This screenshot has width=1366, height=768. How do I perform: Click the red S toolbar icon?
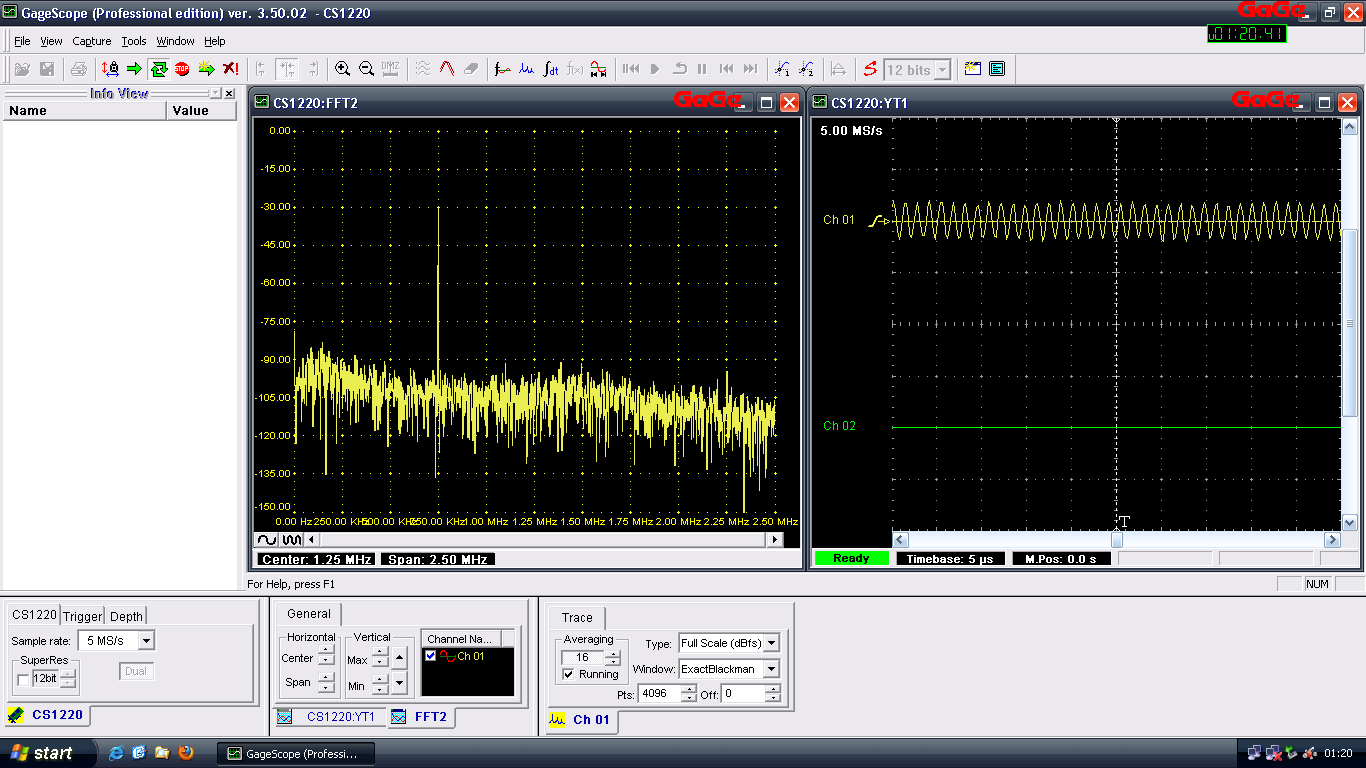coord(870,69)
